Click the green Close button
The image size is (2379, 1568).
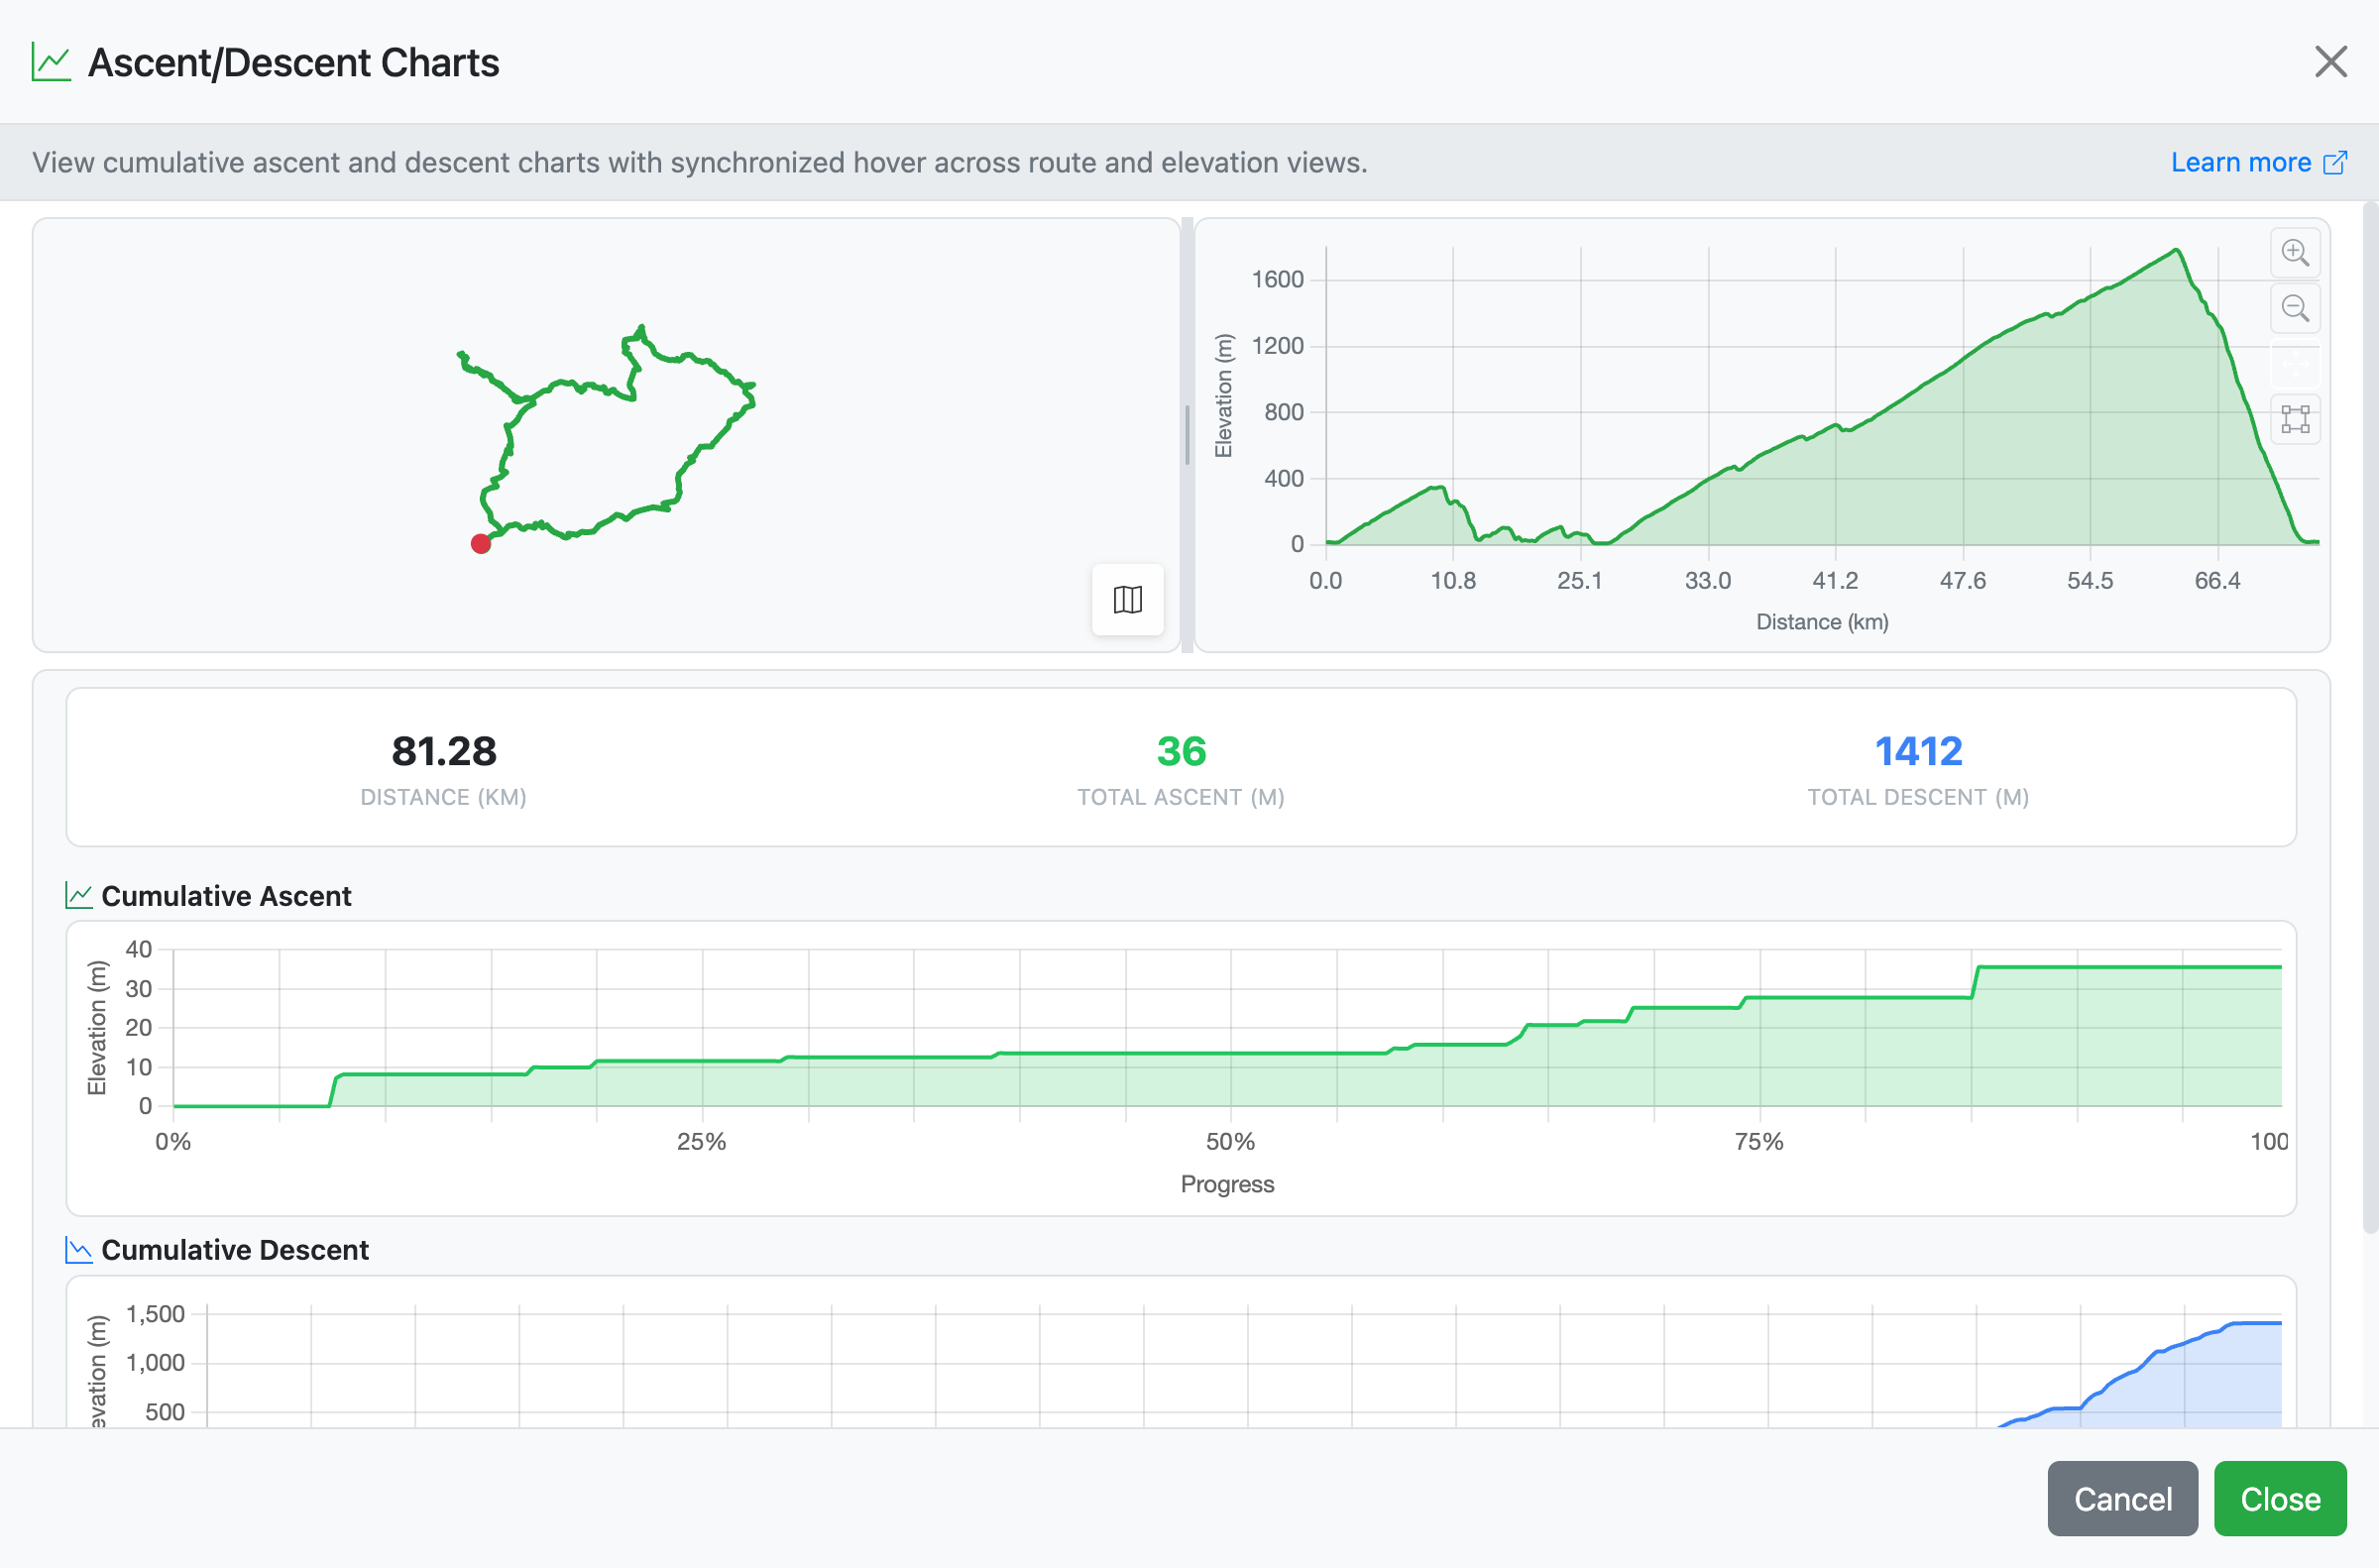click(2279, 1498)
